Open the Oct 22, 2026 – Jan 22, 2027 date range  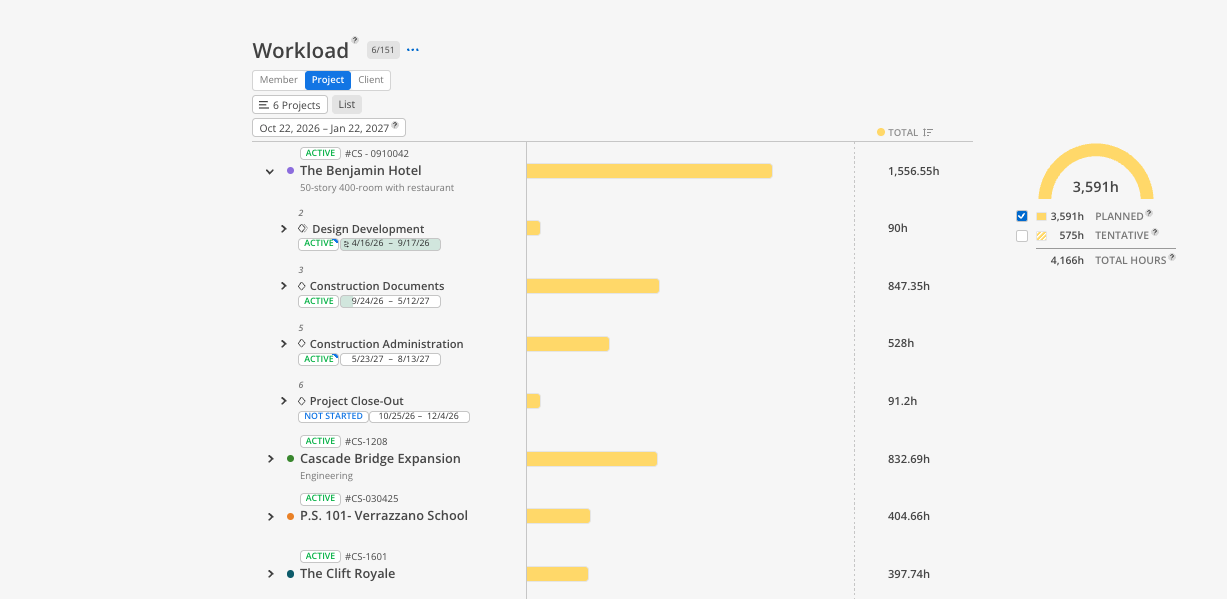point(329,128)
